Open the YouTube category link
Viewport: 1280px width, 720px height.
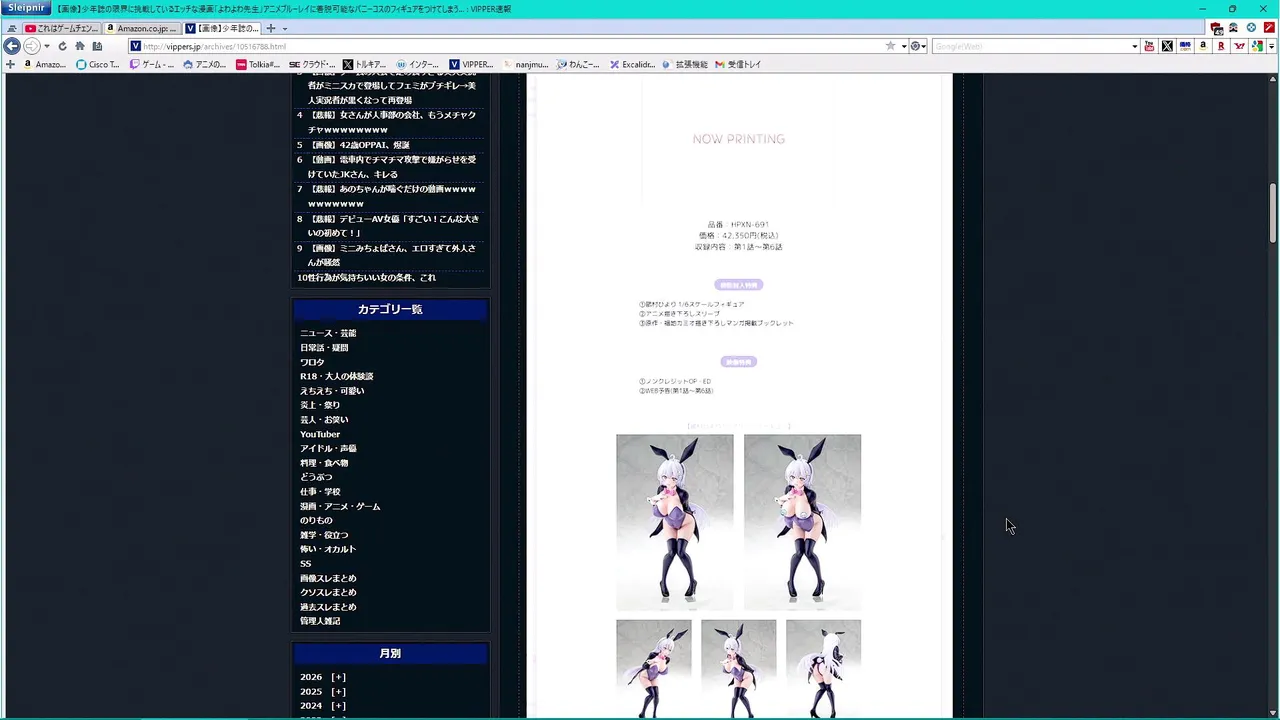coord(320,434)
